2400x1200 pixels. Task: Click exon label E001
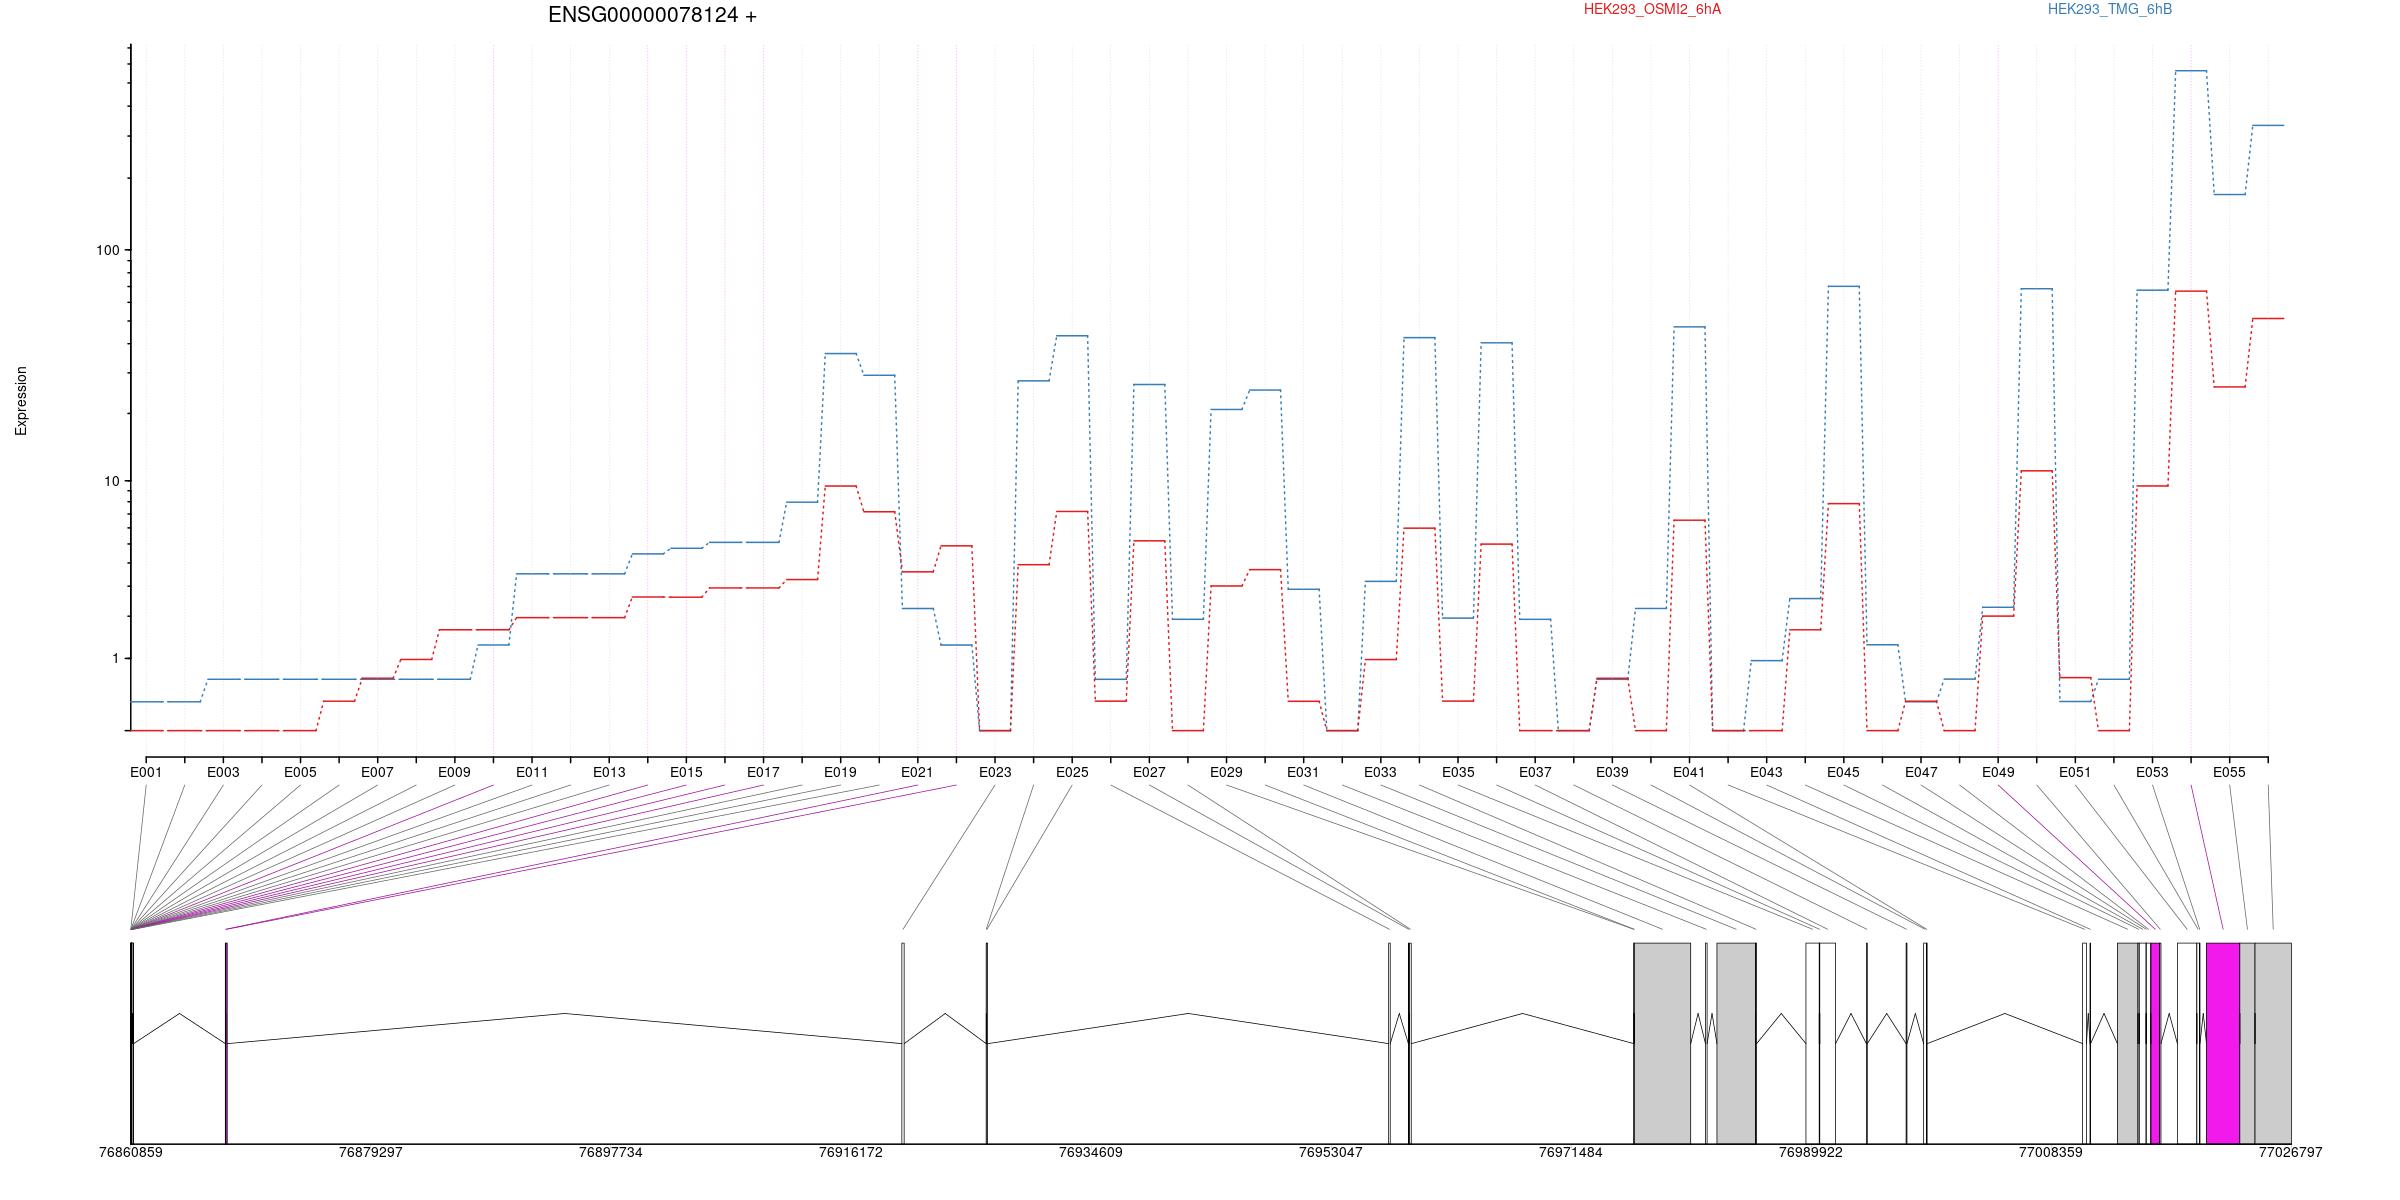point(146,772)
